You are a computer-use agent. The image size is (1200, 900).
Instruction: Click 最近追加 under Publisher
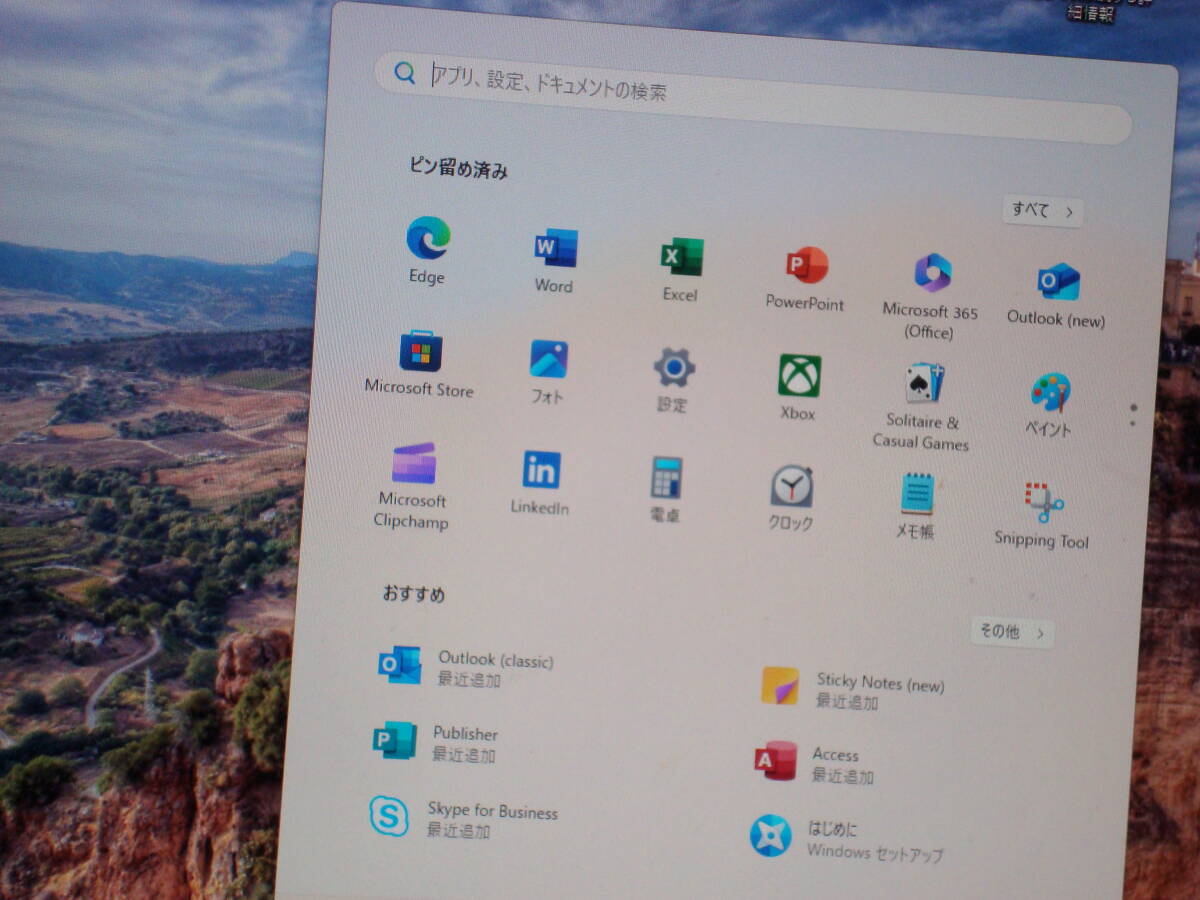coord(464,755)
